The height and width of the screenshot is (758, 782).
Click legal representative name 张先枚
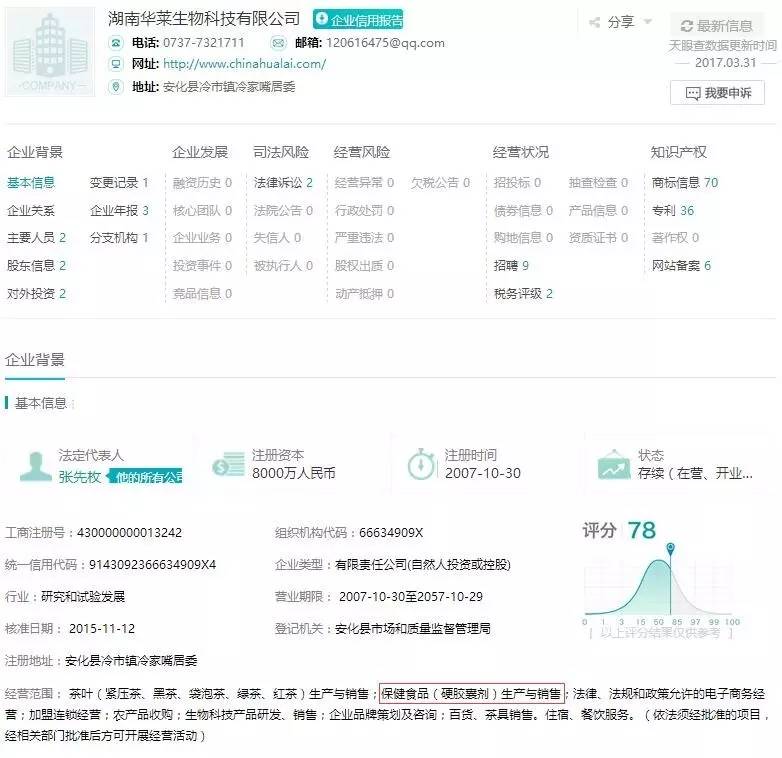(80, 477)
